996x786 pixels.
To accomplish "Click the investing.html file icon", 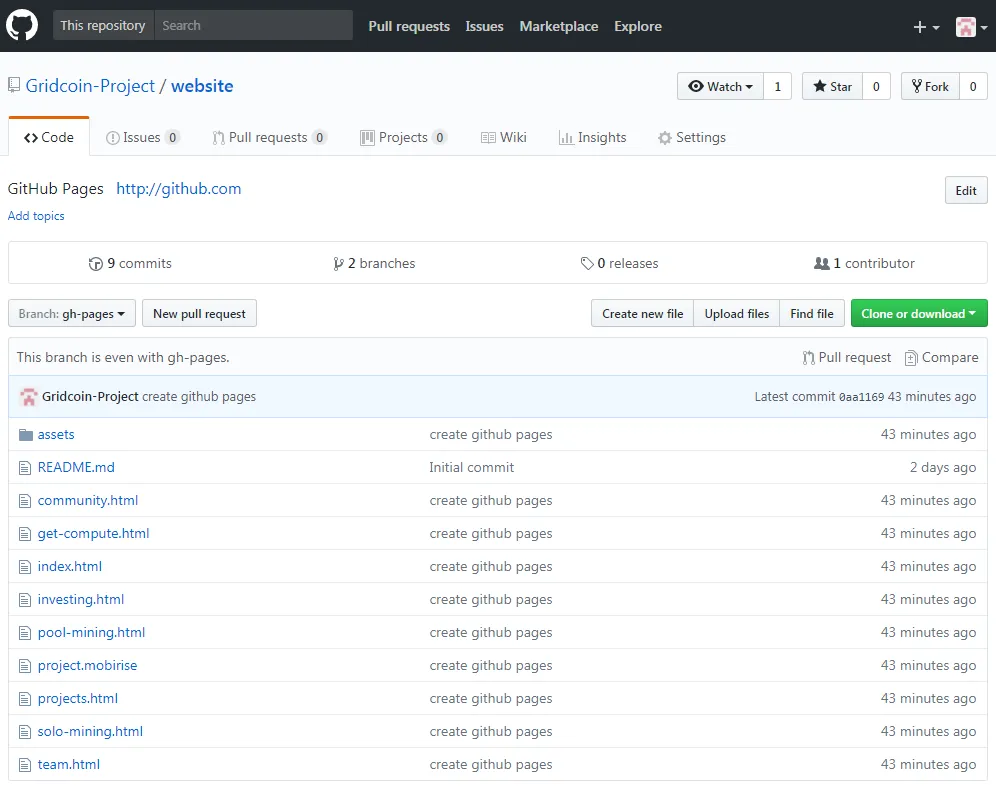I will click(x=25, y=600).
